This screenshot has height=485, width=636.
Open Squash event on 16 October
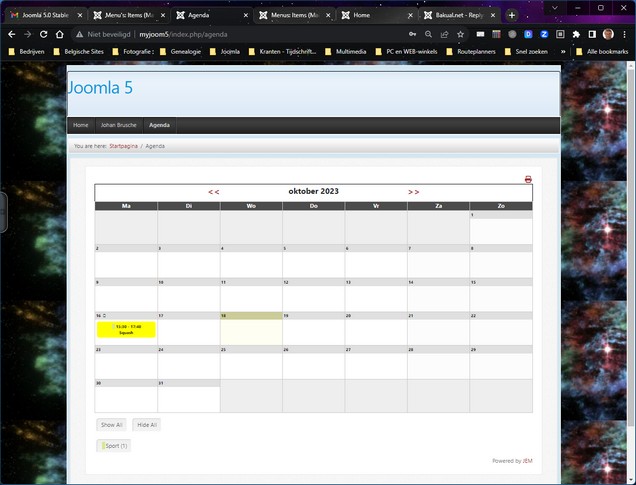click(x=126, y=333)
